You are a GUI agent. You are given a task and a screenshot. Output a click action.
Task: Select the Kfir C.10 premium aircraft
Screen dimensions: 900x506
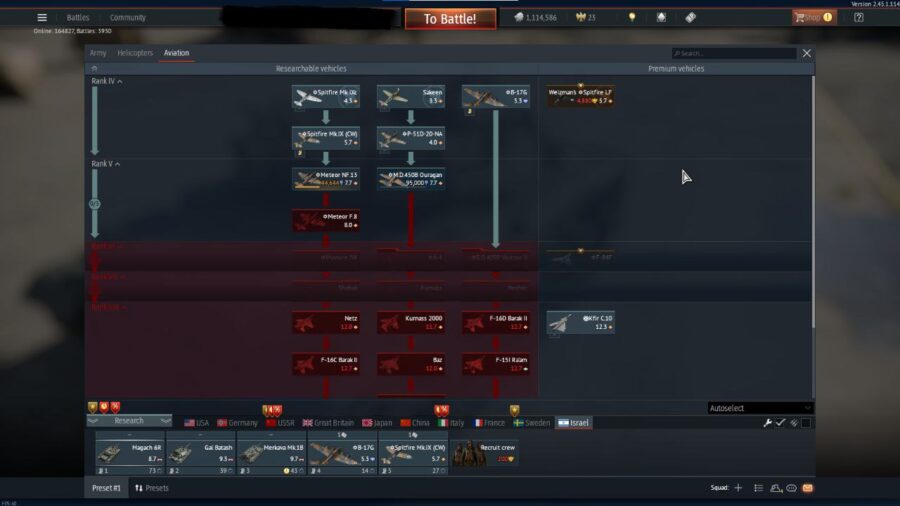(580, 322)
